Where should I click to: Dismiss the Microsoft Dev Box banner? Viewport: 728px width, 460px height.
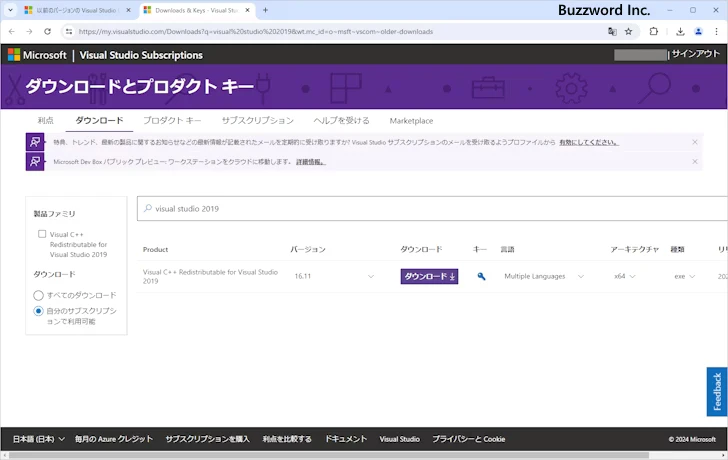tap(695, 162)
